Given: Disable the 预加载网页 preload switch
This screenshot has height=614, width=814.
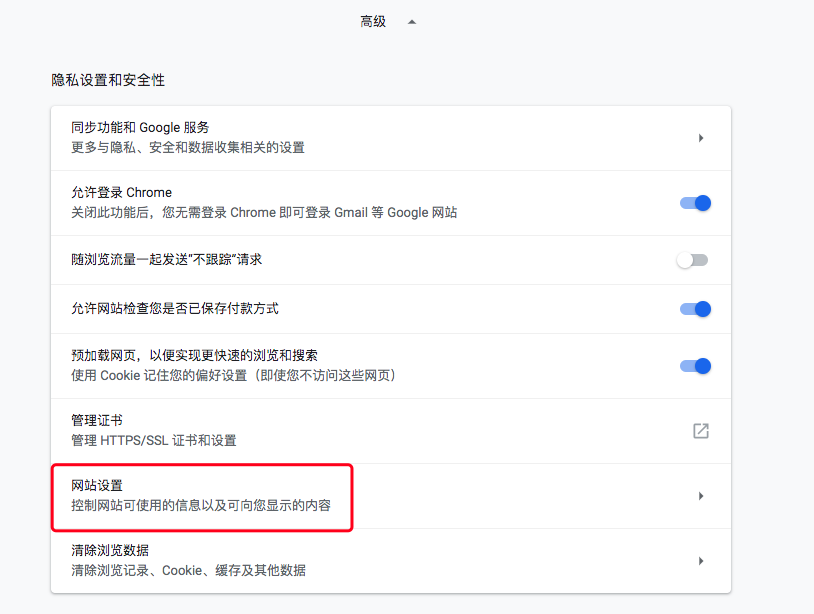Looking at the screenshot, I should [695, 366].
